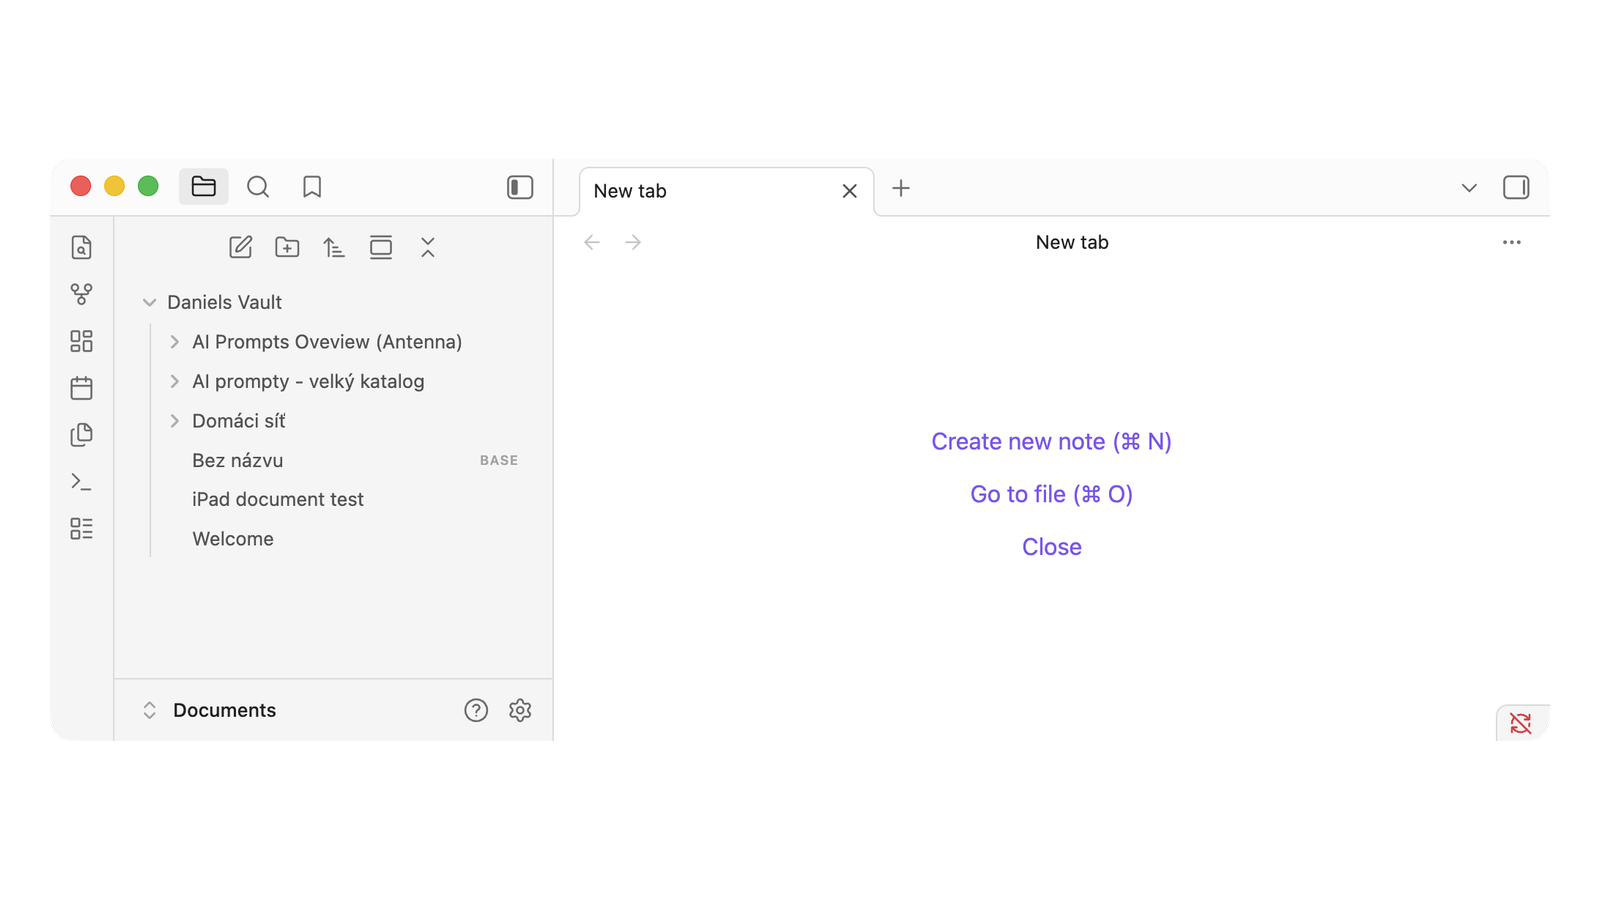The image size is (1600, 900).
Task: Change the file sort order
Action: click(x=334, y=247)
